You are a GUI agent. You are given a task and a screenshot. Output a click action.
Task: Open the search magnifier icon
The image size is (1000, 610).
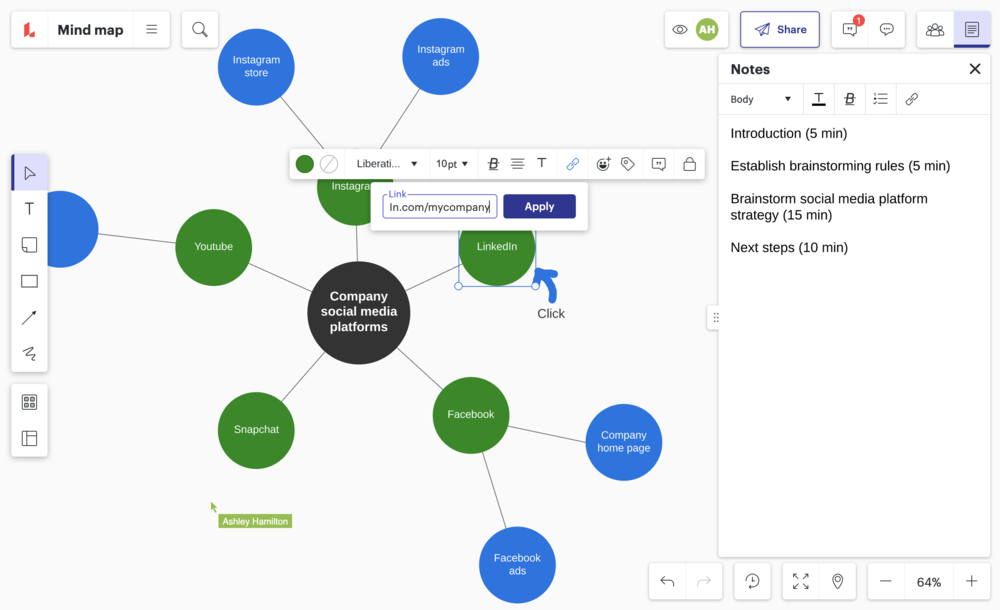(x=200, y=30)
